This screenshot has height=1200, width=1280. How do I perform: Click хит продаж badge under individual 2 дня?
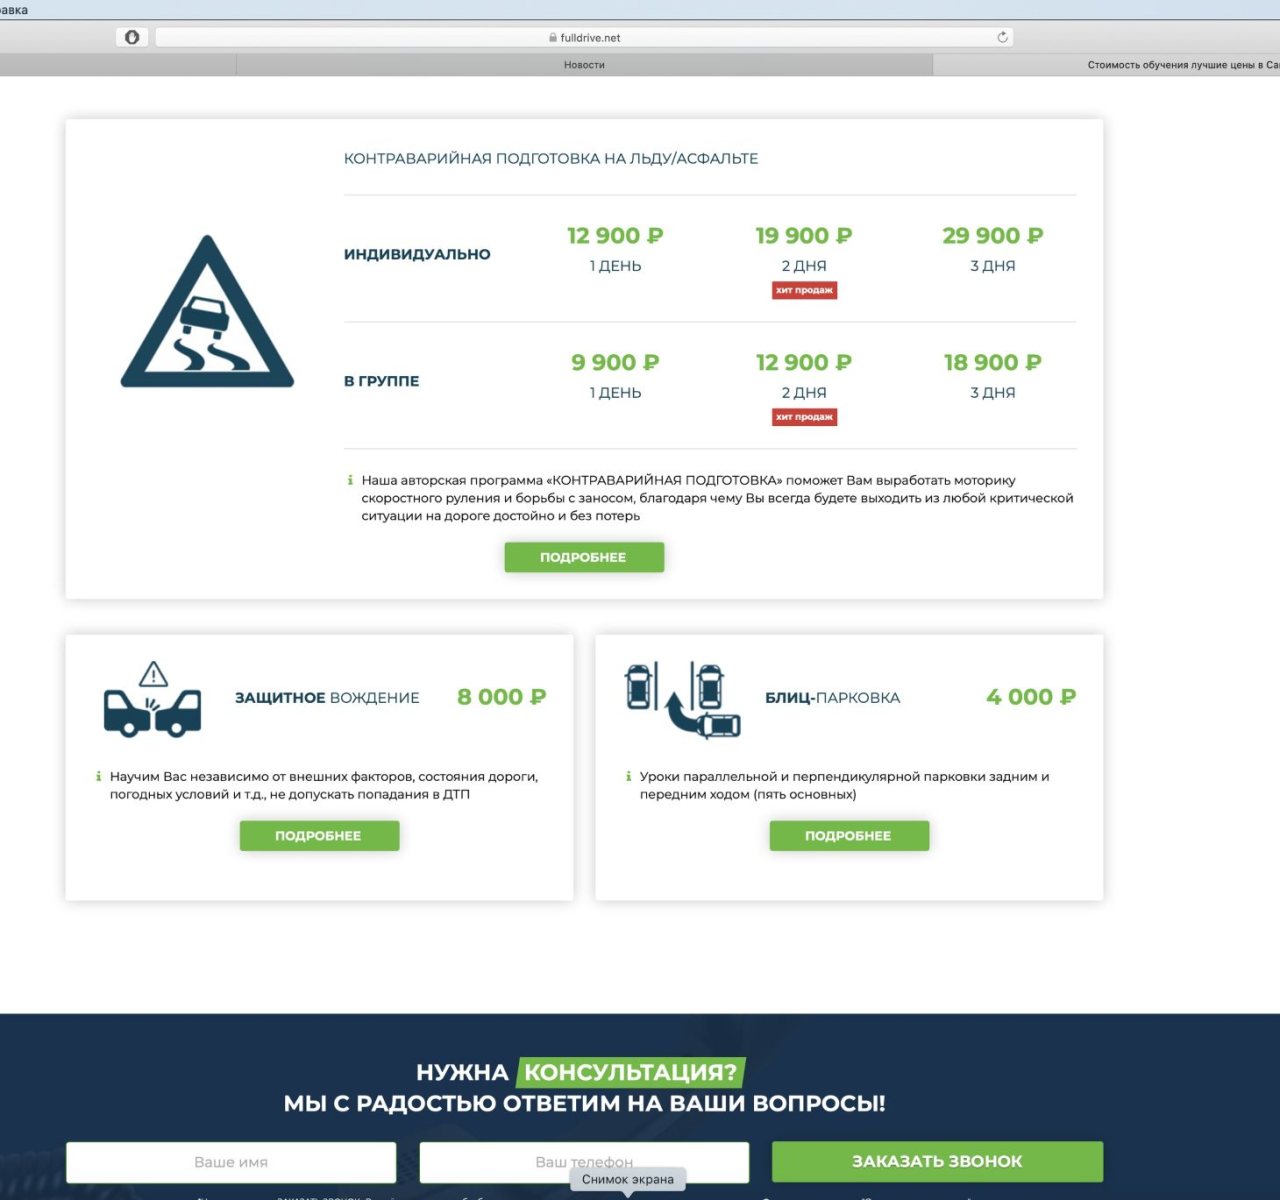(x=804, y=290)
